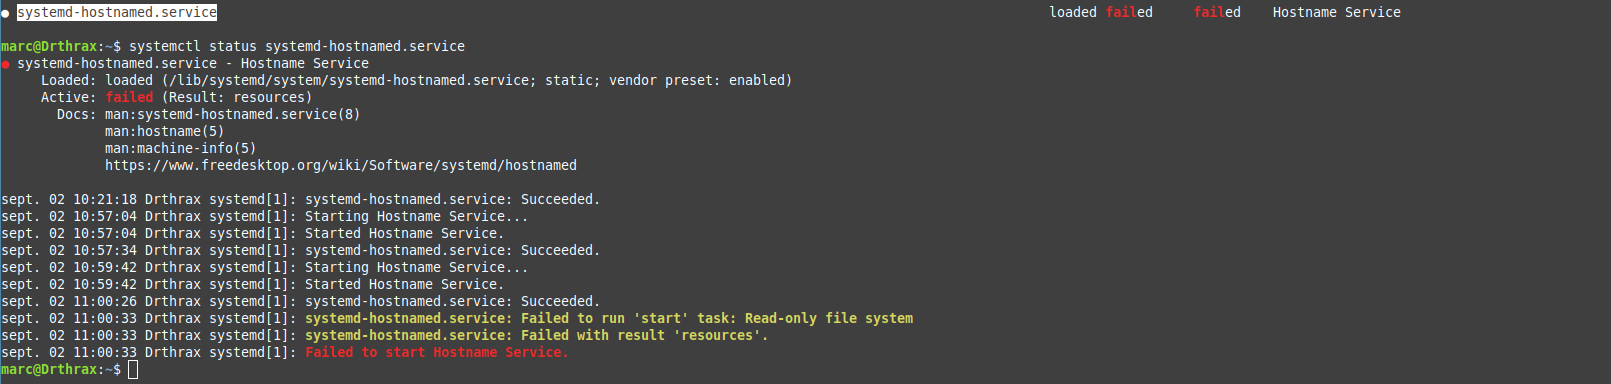Click the unit file path /lib/systemd/system/systemd-hostnamed.service
The image size is (1611, 384).
pyautogui.click(x=349, y=81)
